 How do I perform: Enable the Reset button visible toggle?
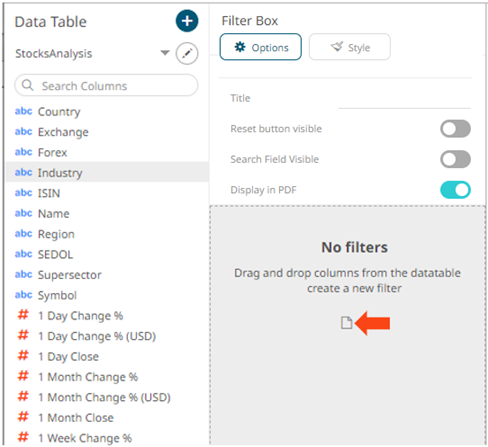pos(455,129)
